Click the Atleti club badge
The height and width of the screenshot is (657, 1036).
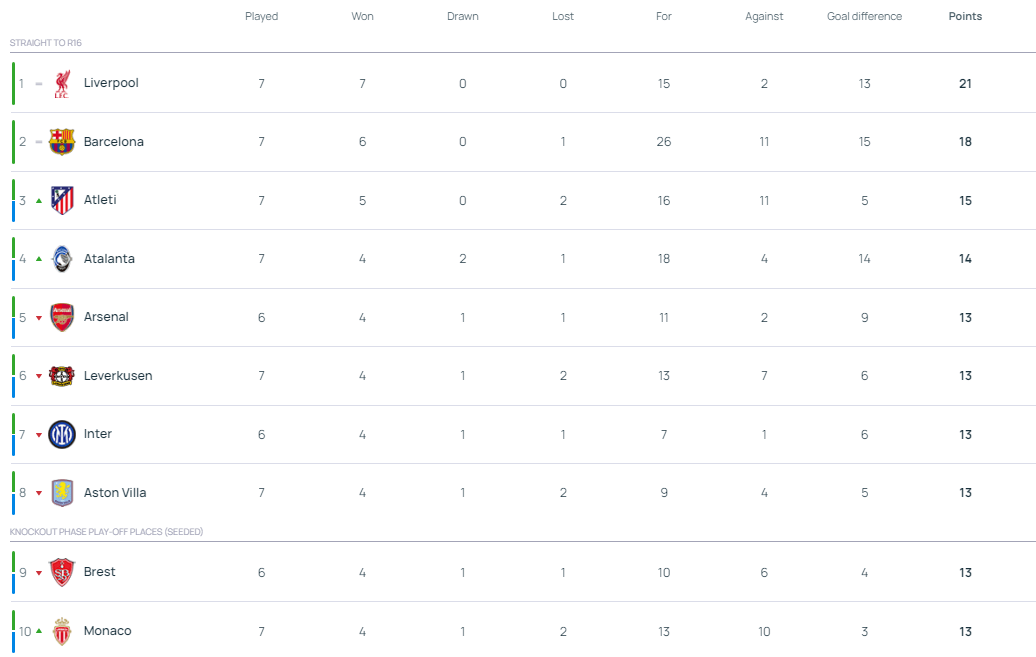(x=62, y=201)
